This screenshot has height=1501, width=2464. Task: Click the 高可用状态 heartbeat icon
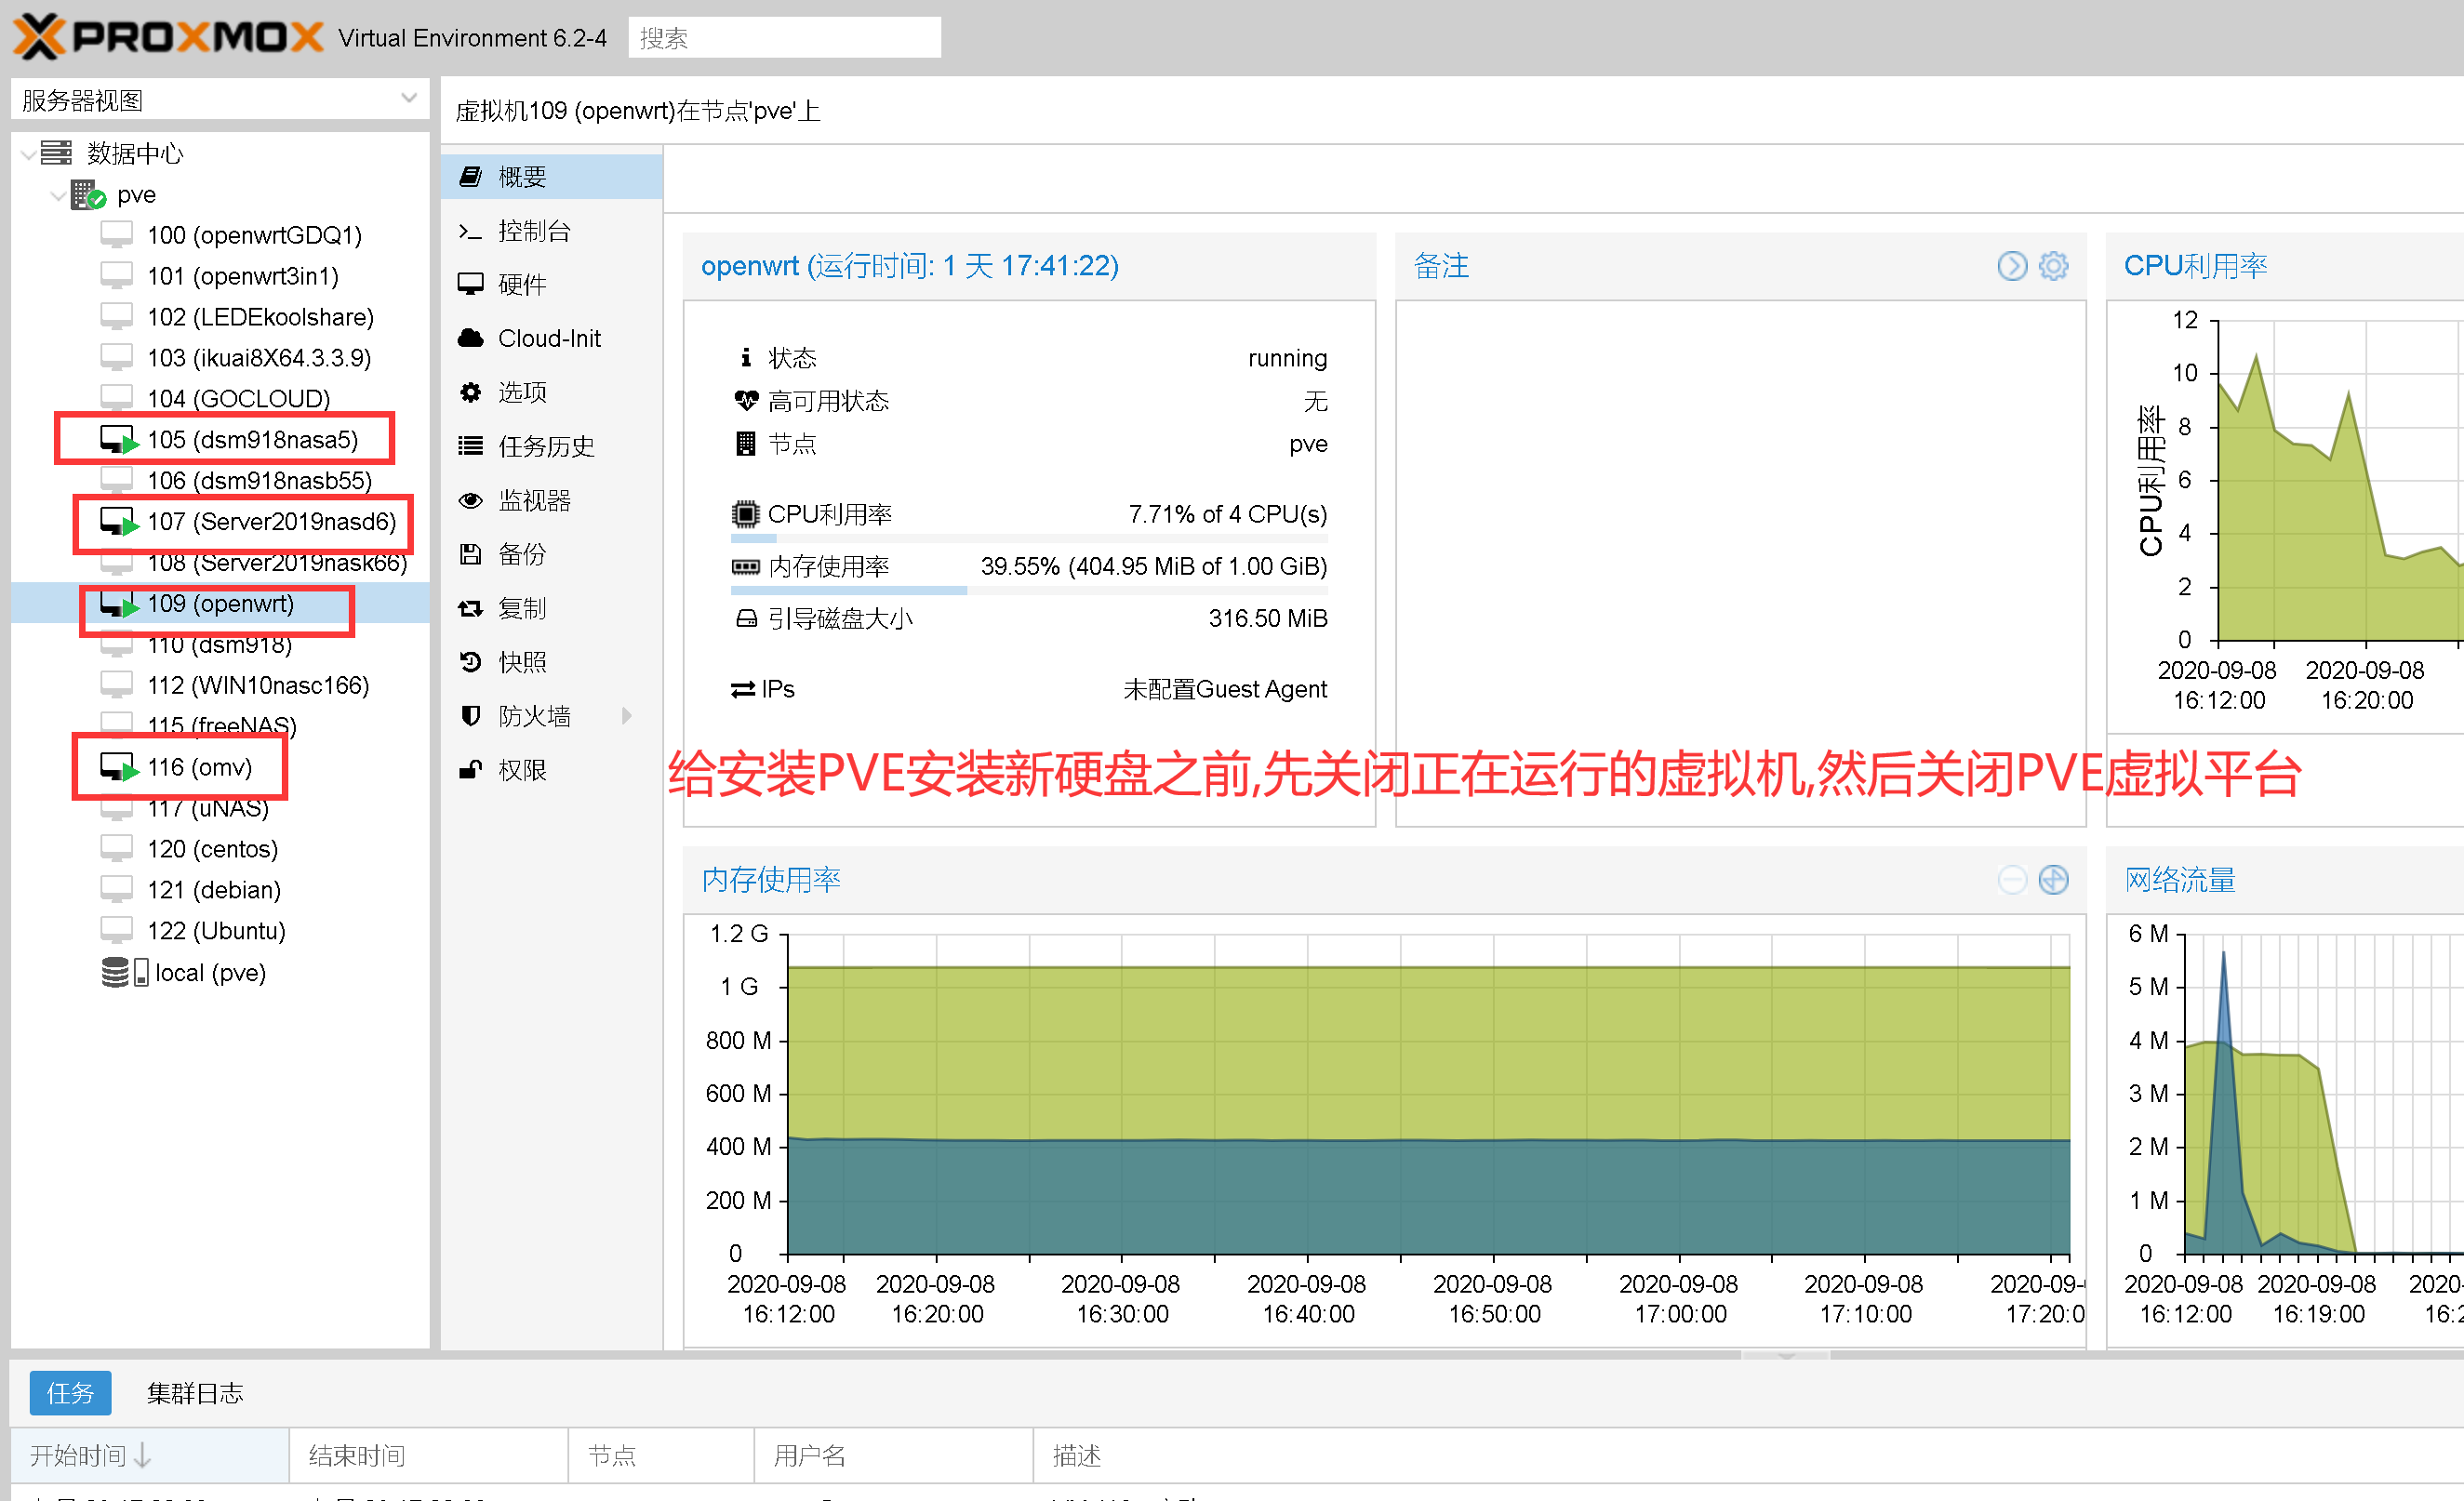click(x=746, y=401)
